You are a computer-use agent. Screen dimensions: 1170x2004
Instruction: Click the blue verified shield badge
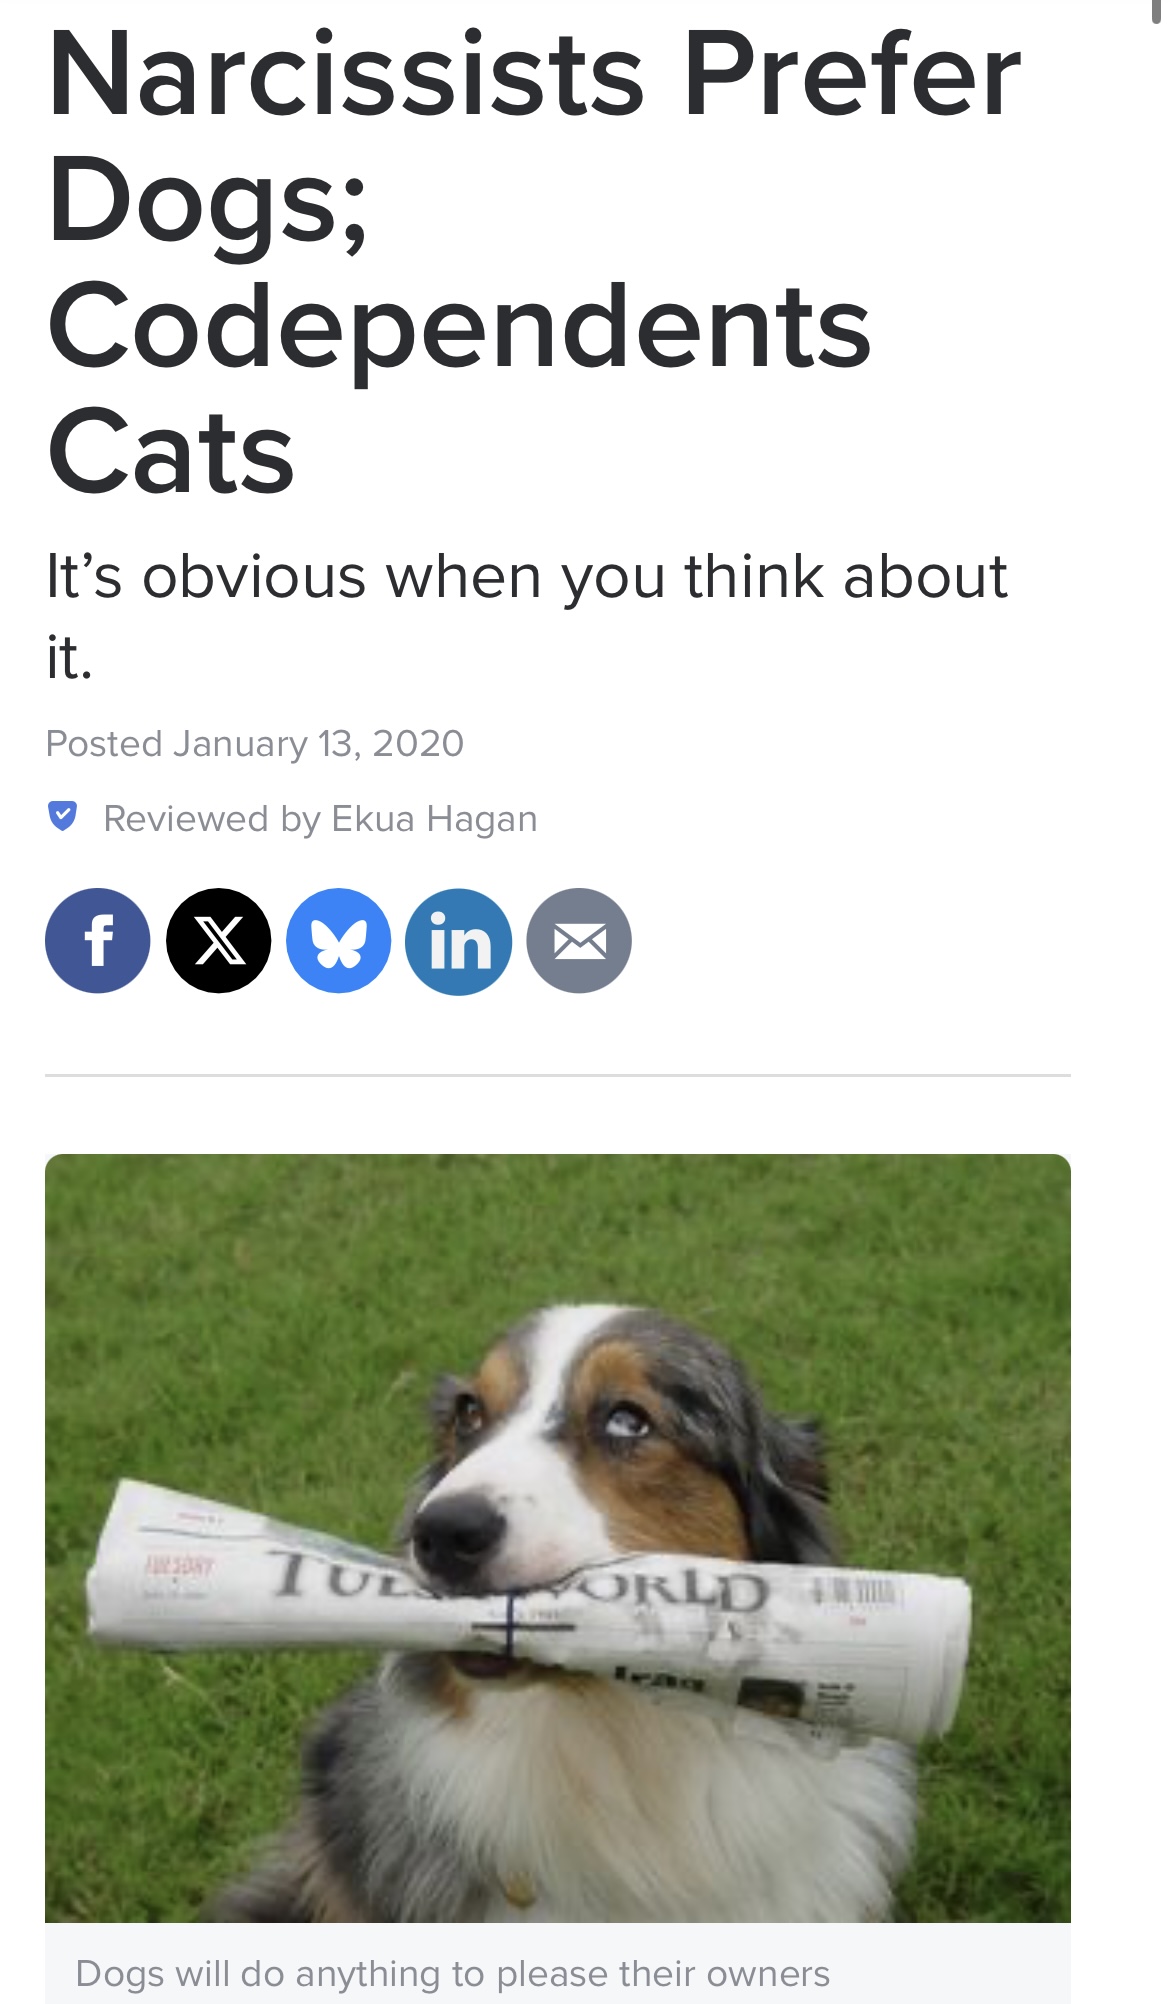click(x=62, y=816)
